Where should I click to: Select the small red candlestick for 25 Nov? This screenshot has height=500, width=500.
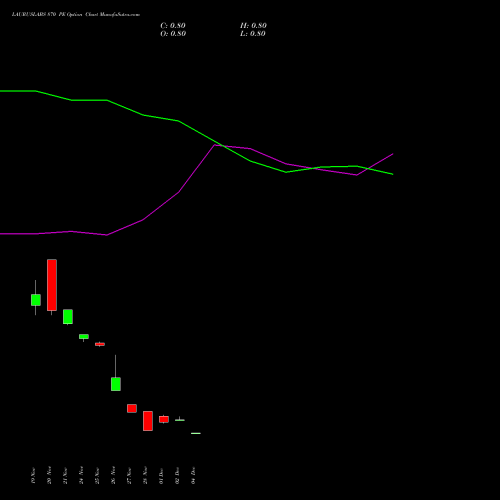pyautogui.click(x=100, y=344)
